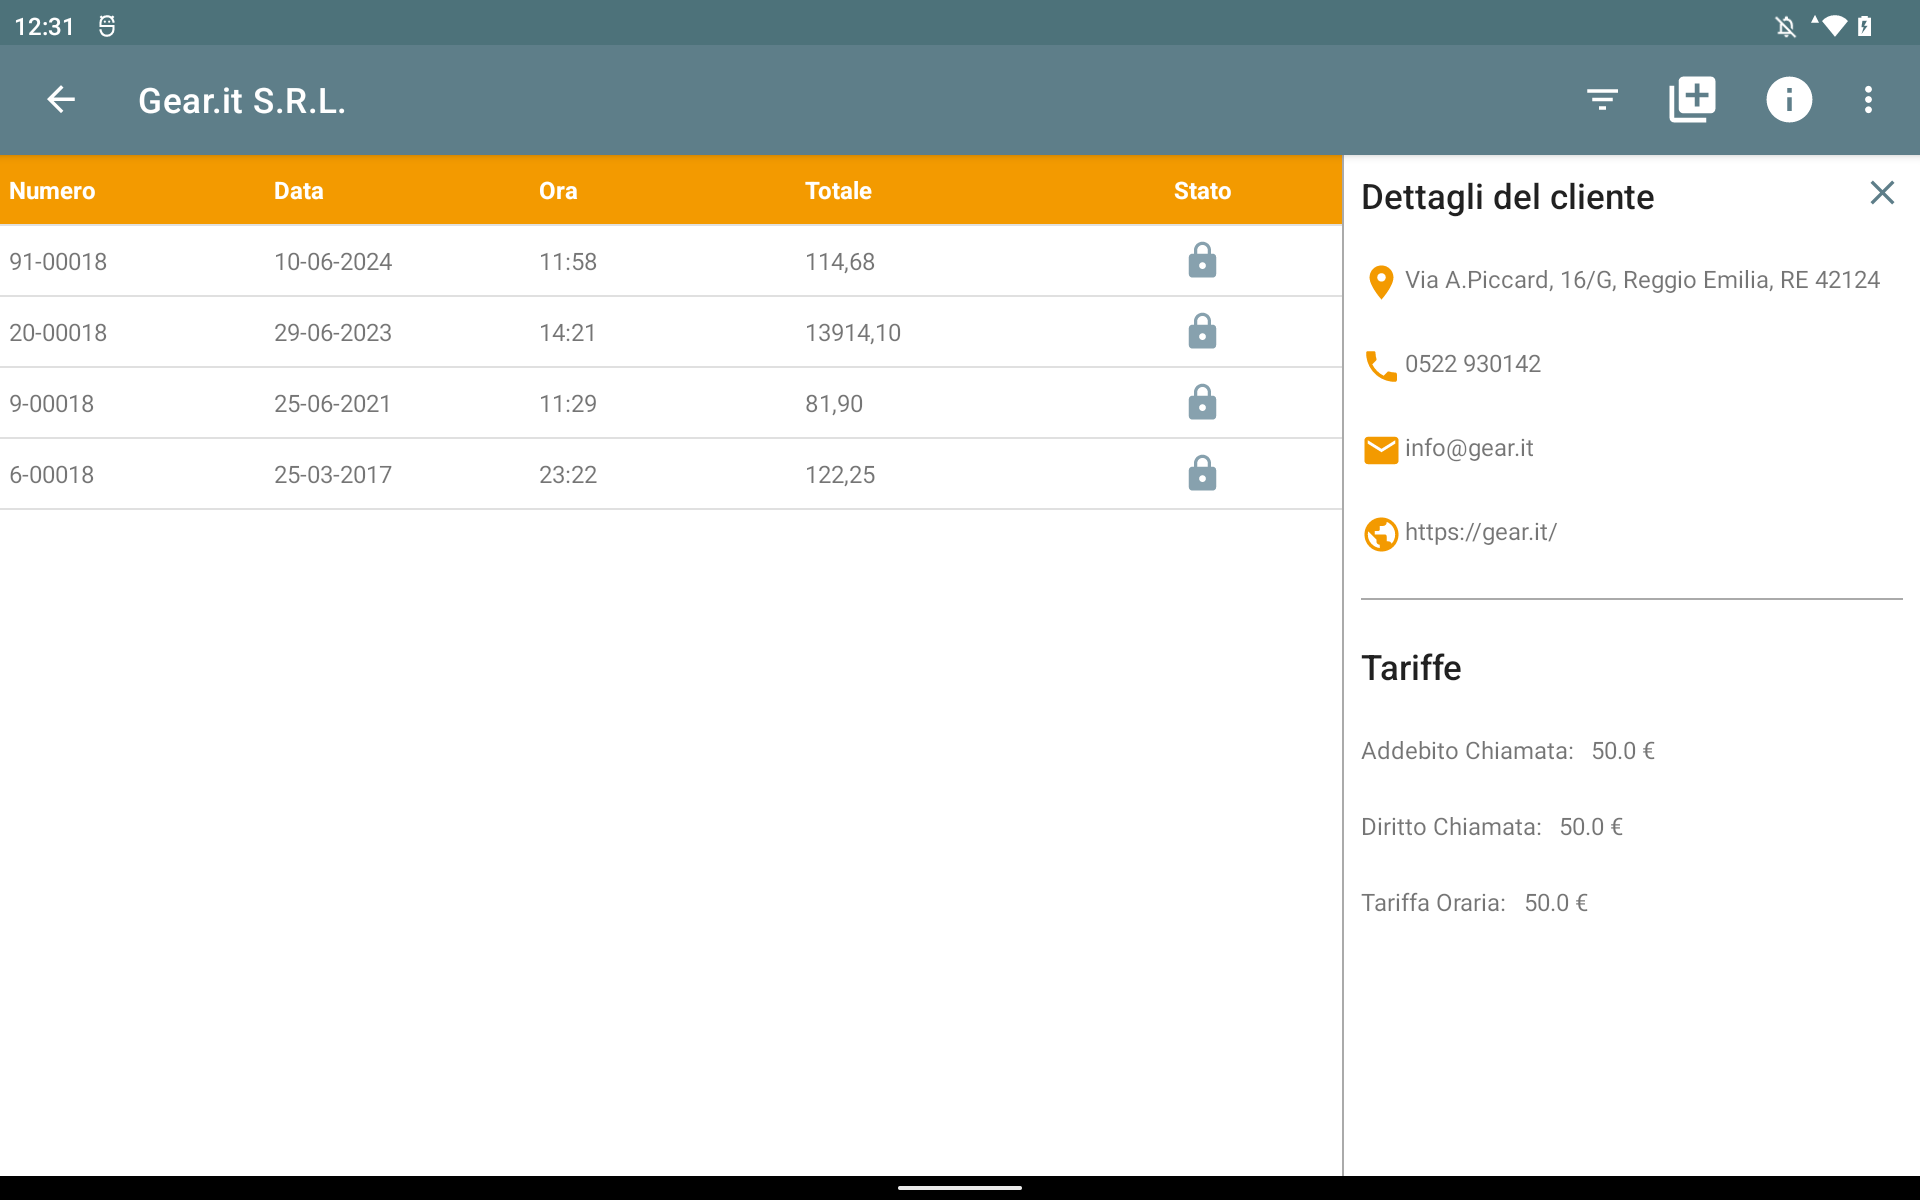Screen dimensions: 1920x1200
Task: Tap the orange globe website icon
Action: tap(1380, 534)
